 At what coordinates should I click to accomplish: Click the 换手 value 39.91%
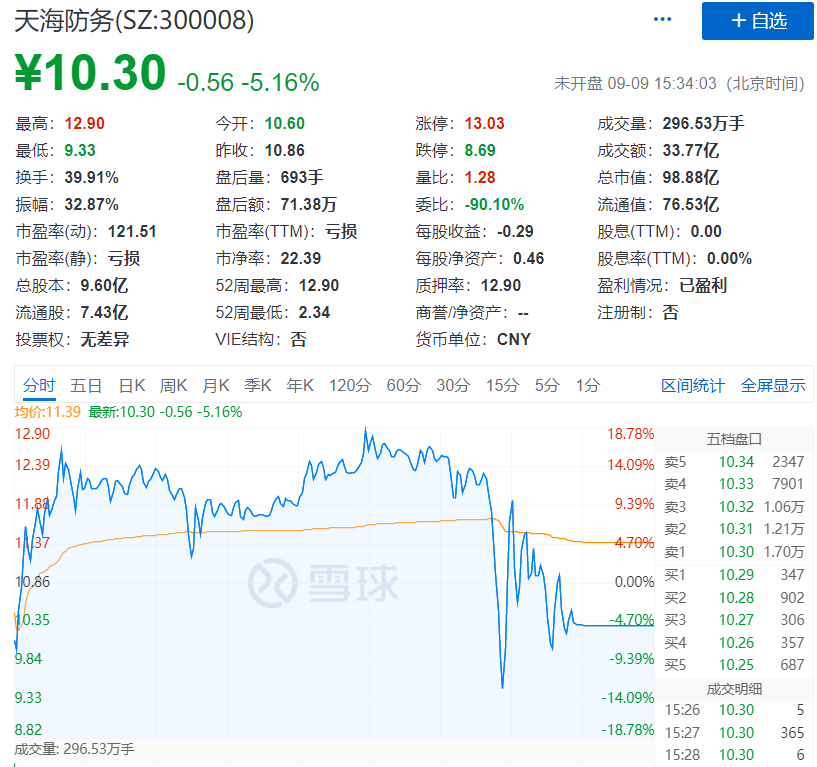click(x=92, y=178)
